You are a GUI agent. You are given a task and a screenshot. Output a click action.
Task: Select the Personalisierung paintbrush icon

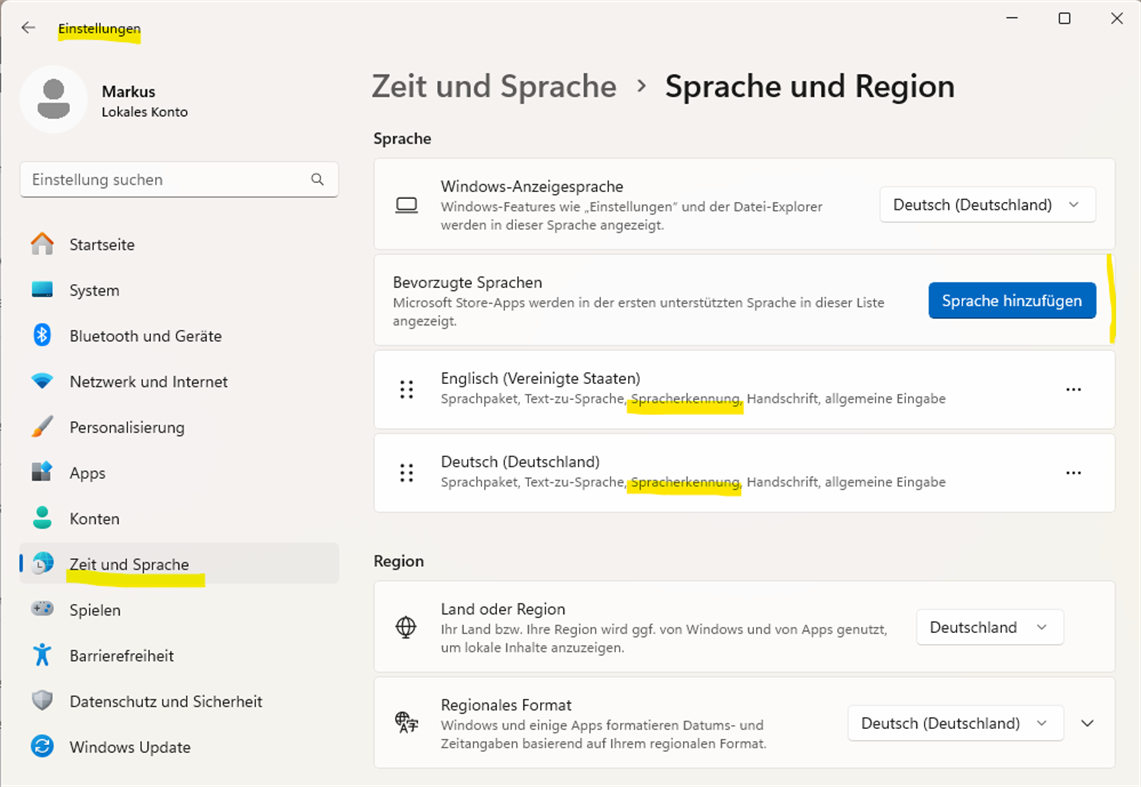pos(42,427)
